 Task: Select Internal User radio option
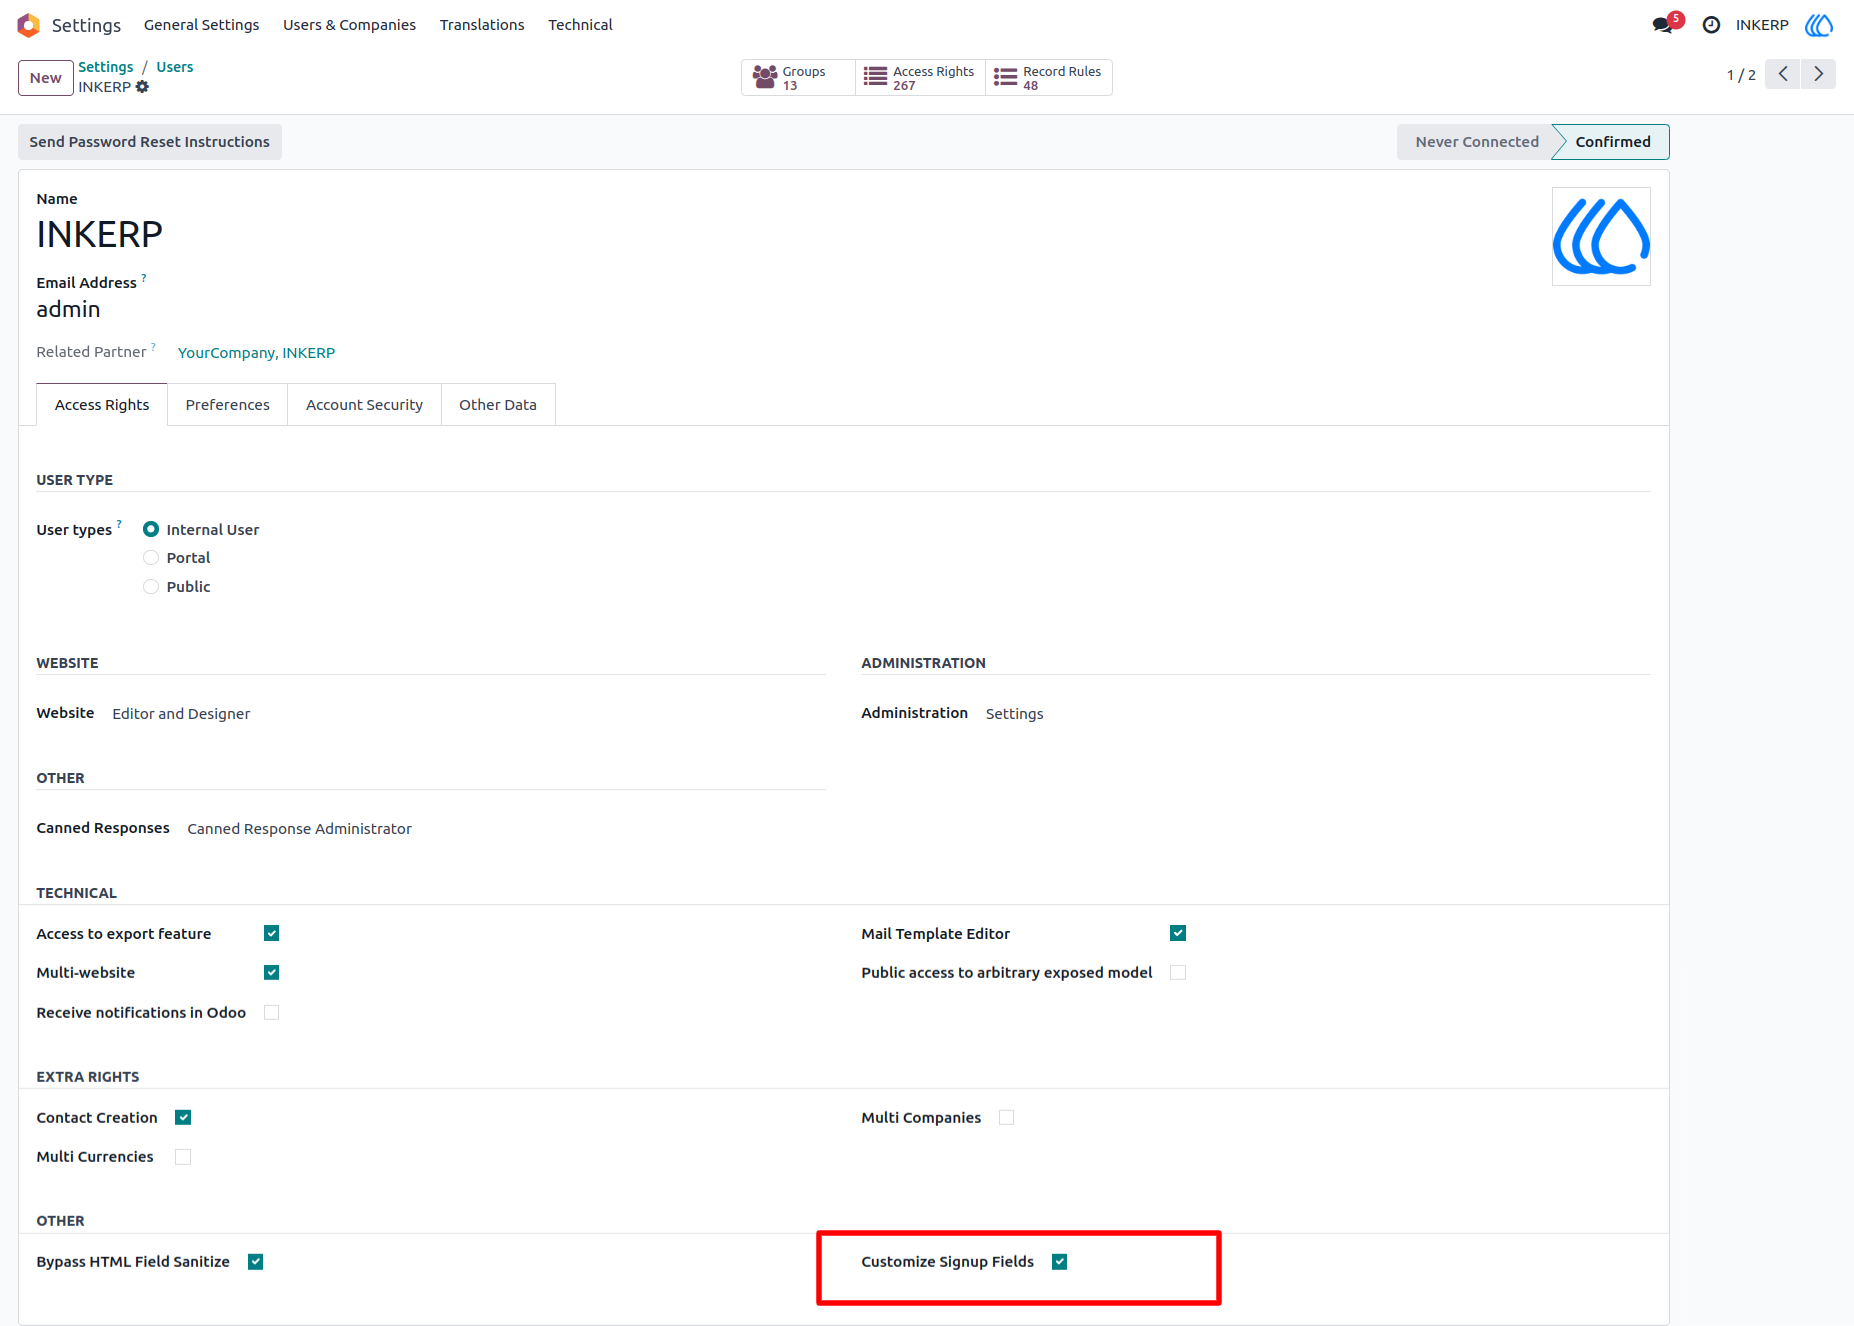(151, 529)
